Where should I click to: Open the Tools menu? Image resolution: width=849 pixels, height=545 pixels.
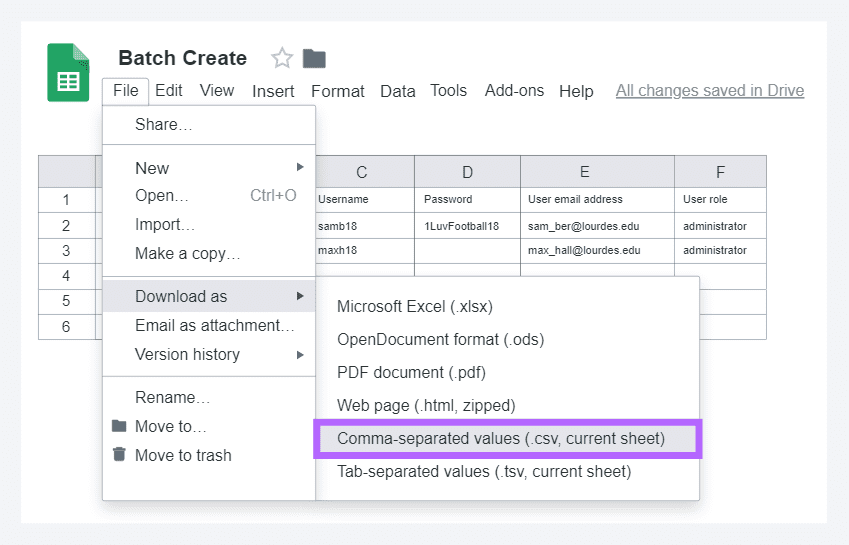pos(448,90)
